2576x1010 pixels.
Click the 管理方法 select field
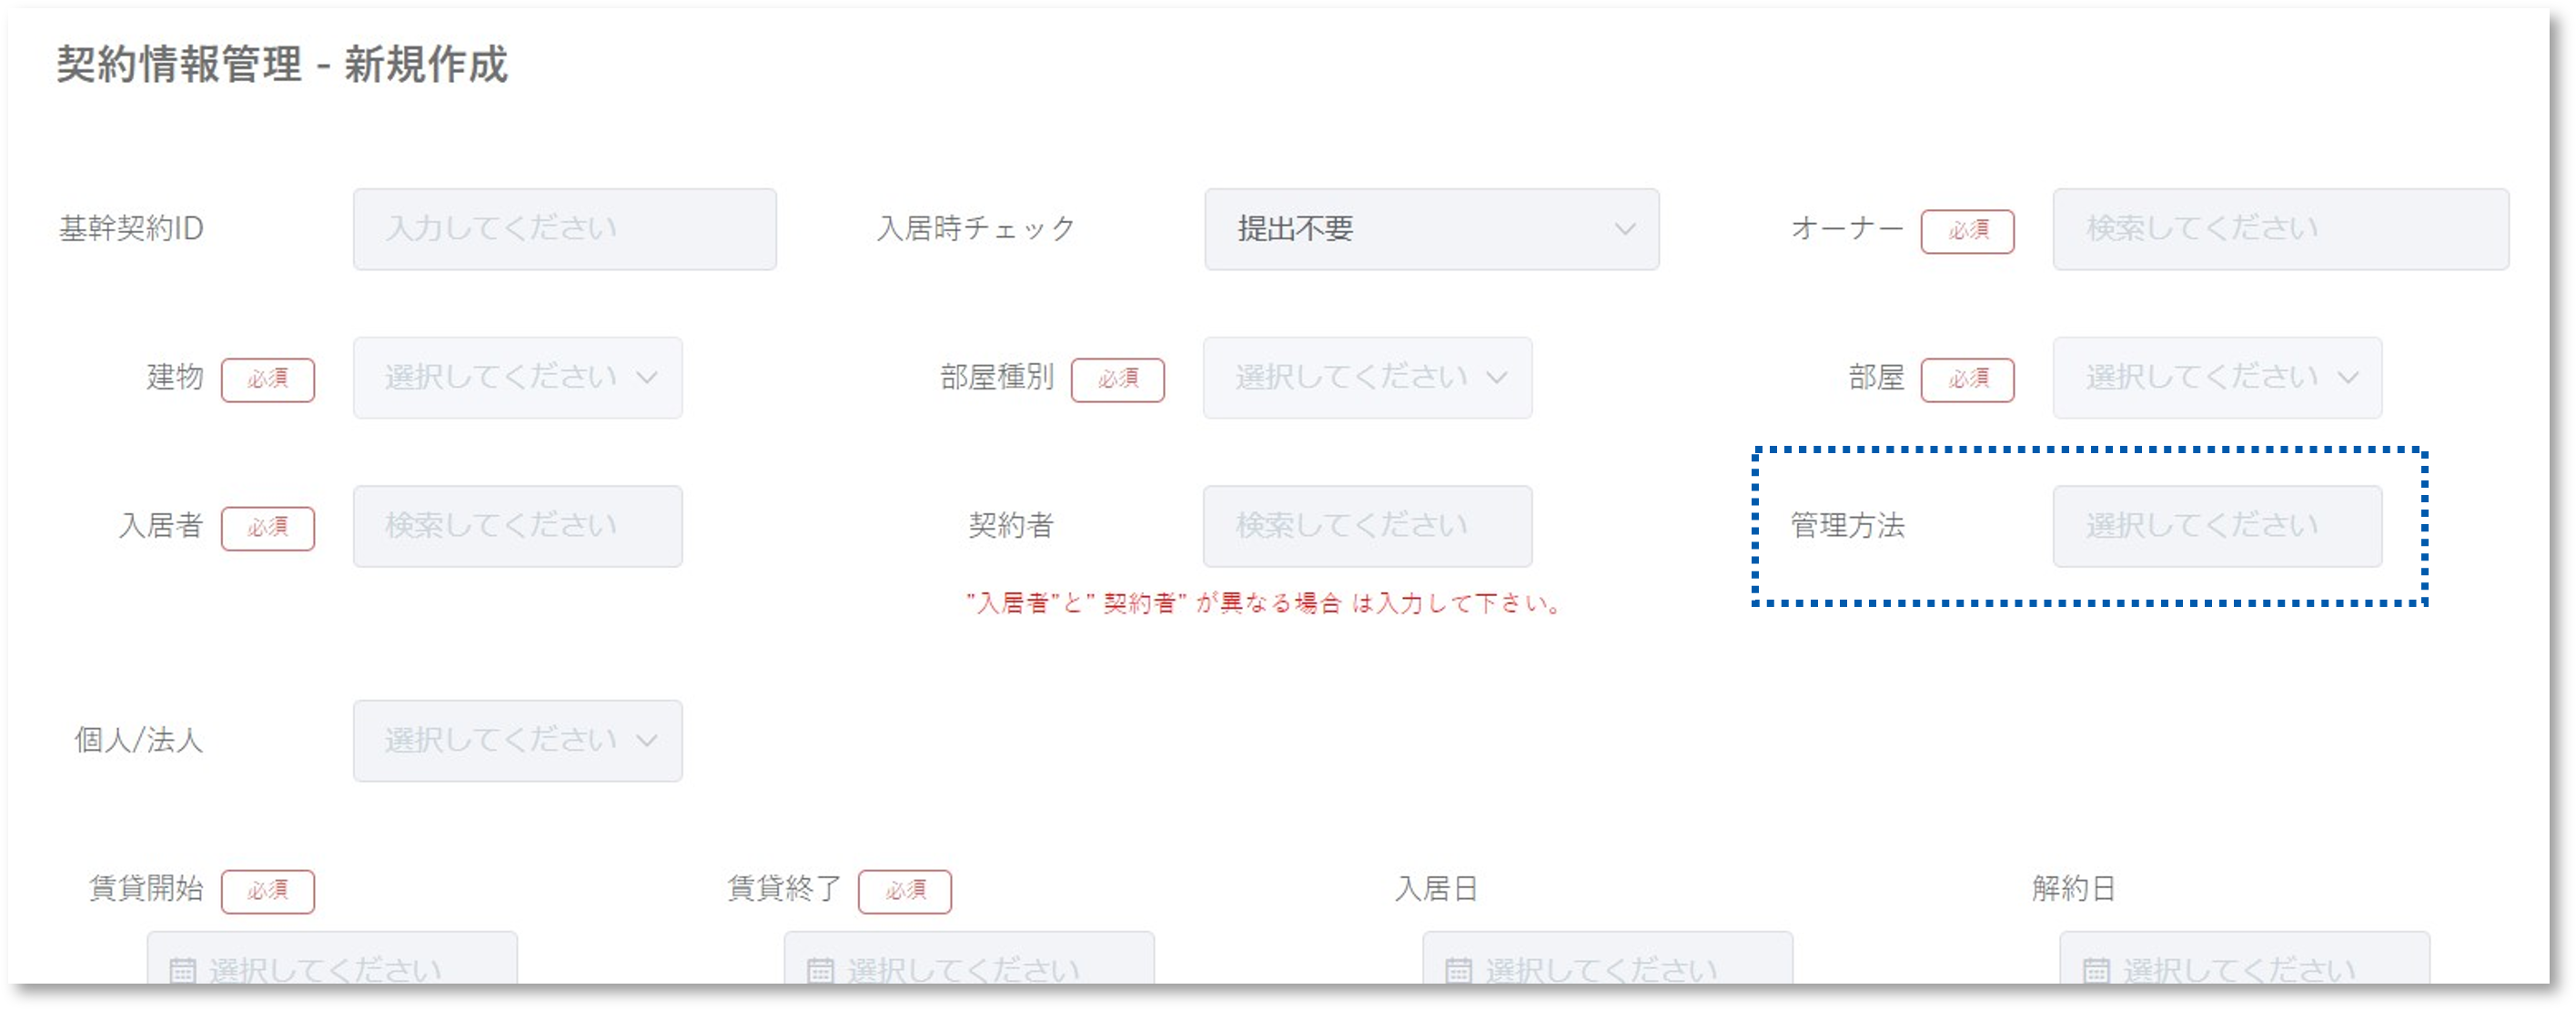pos(2217,527)
